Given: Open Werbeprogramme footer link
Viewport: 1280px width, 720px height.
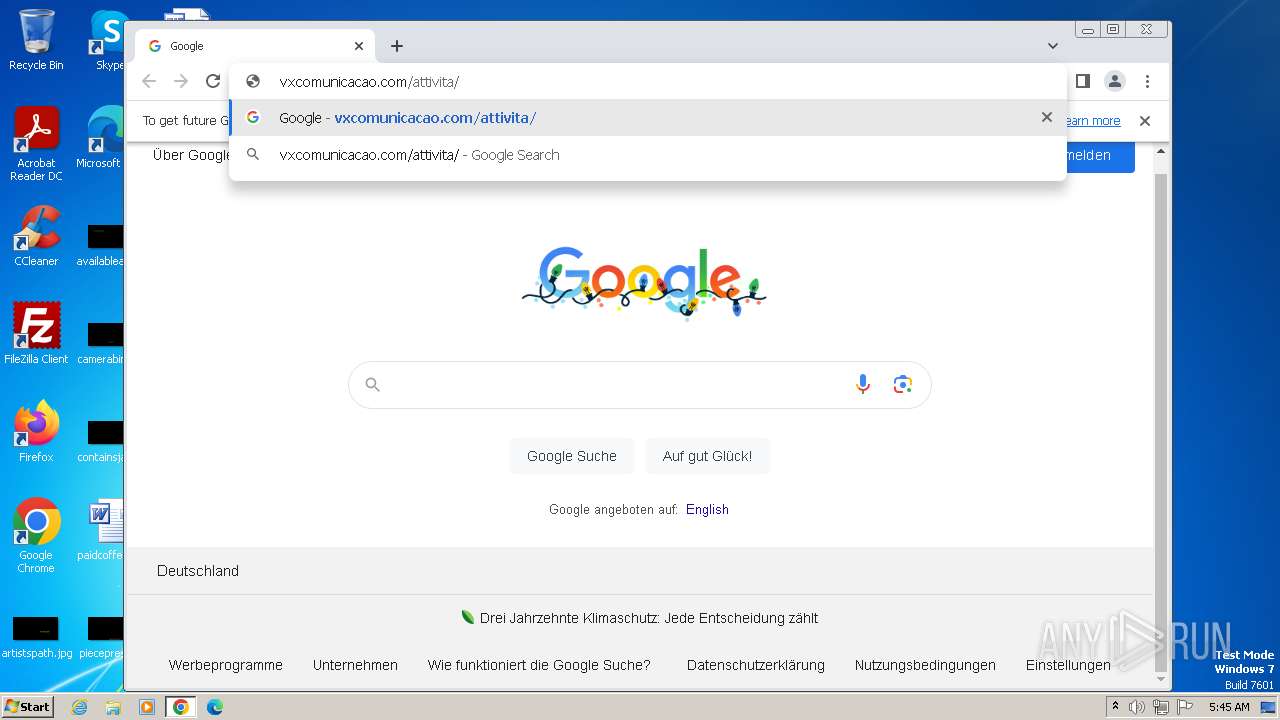Looking at the screenshot, I should pyautogui.click(x=226, y=665).
